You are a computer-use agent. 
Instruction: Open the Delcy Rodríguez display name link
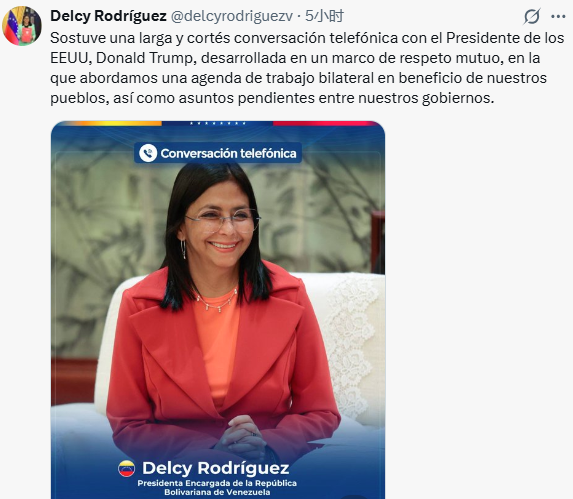[108, 16]
